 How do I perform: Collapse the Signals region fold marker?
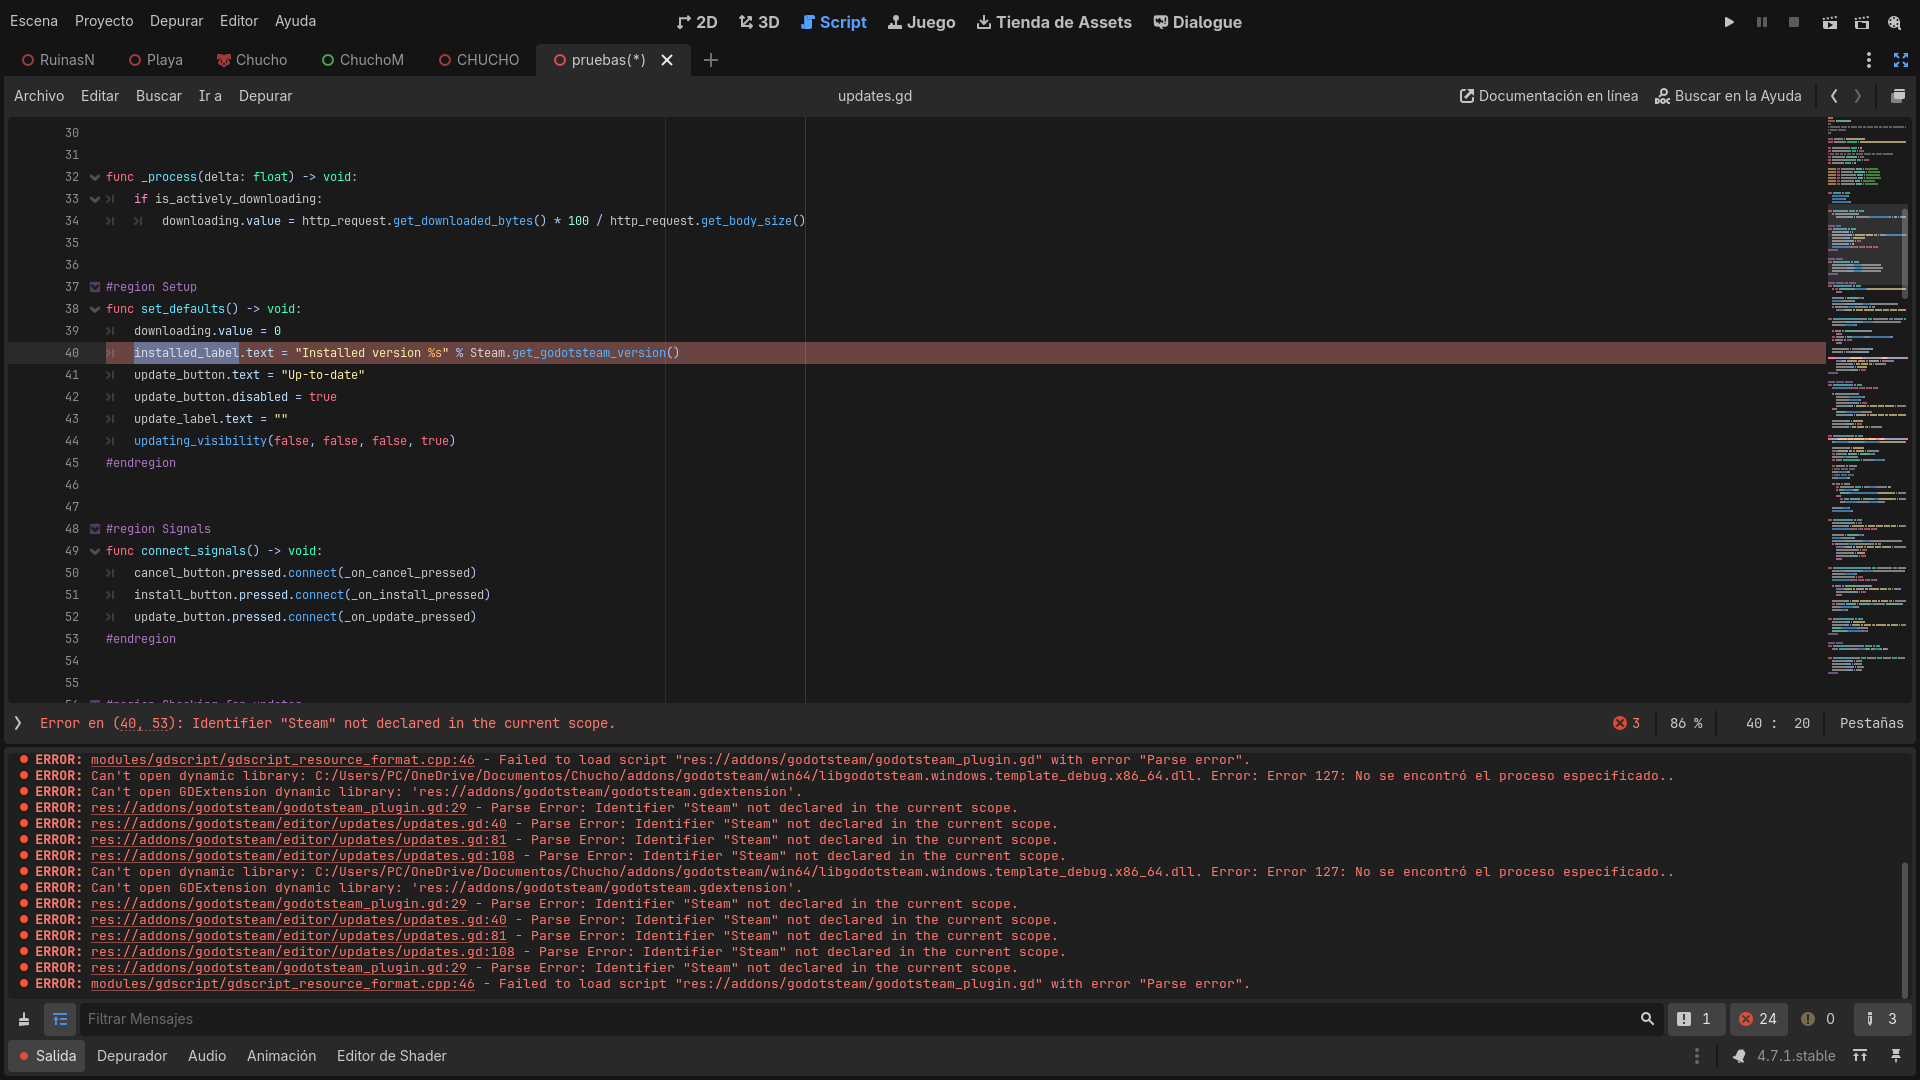(95, 529)
